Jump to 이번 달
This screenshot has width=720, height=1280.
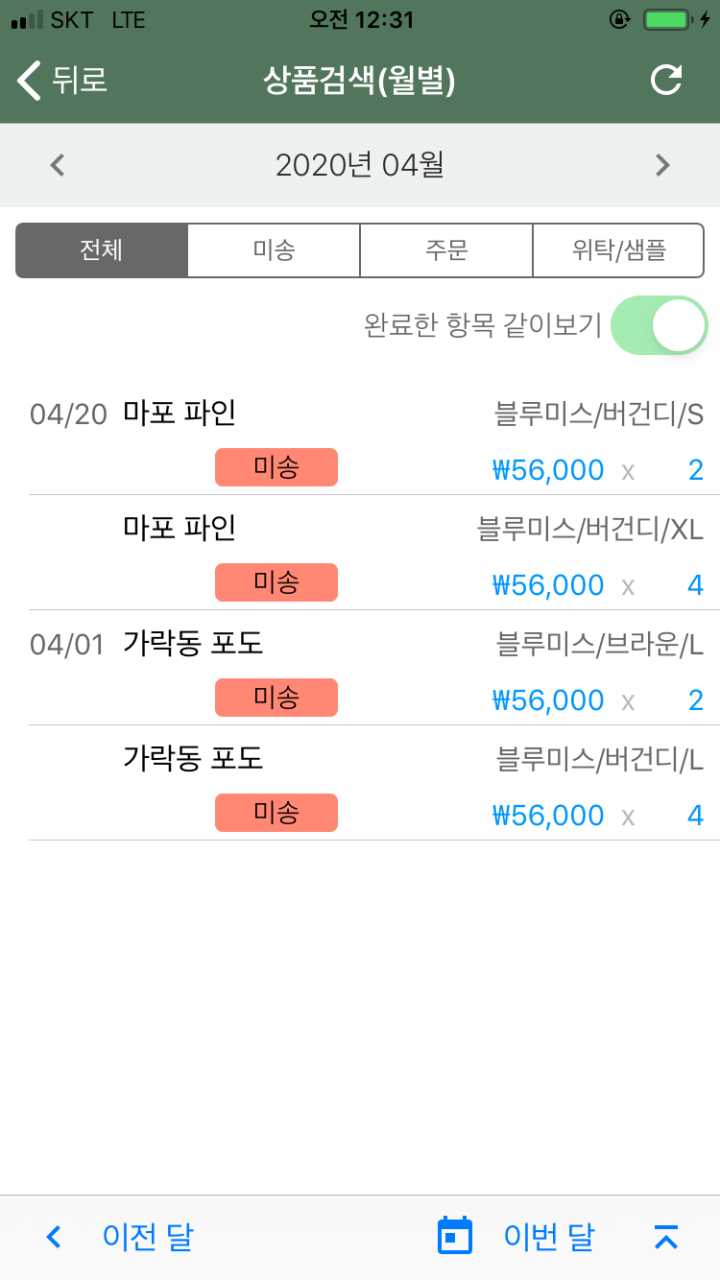click(549, 1237)
